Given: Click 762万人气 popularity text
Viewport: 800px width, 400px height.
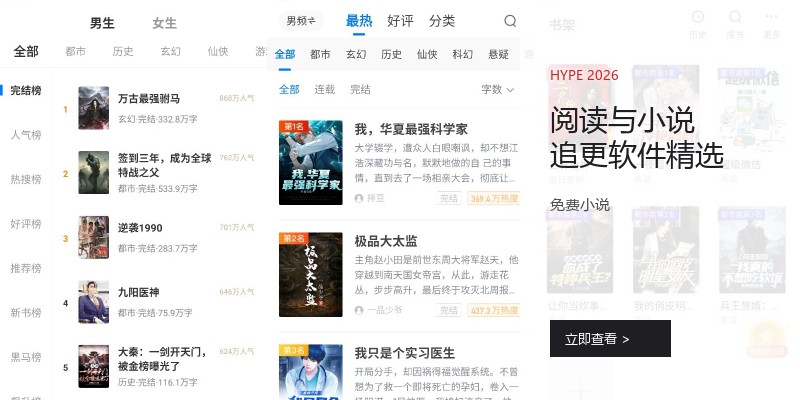Looking at the screenshot, I should pyautogui.click(x=237, y=158).
